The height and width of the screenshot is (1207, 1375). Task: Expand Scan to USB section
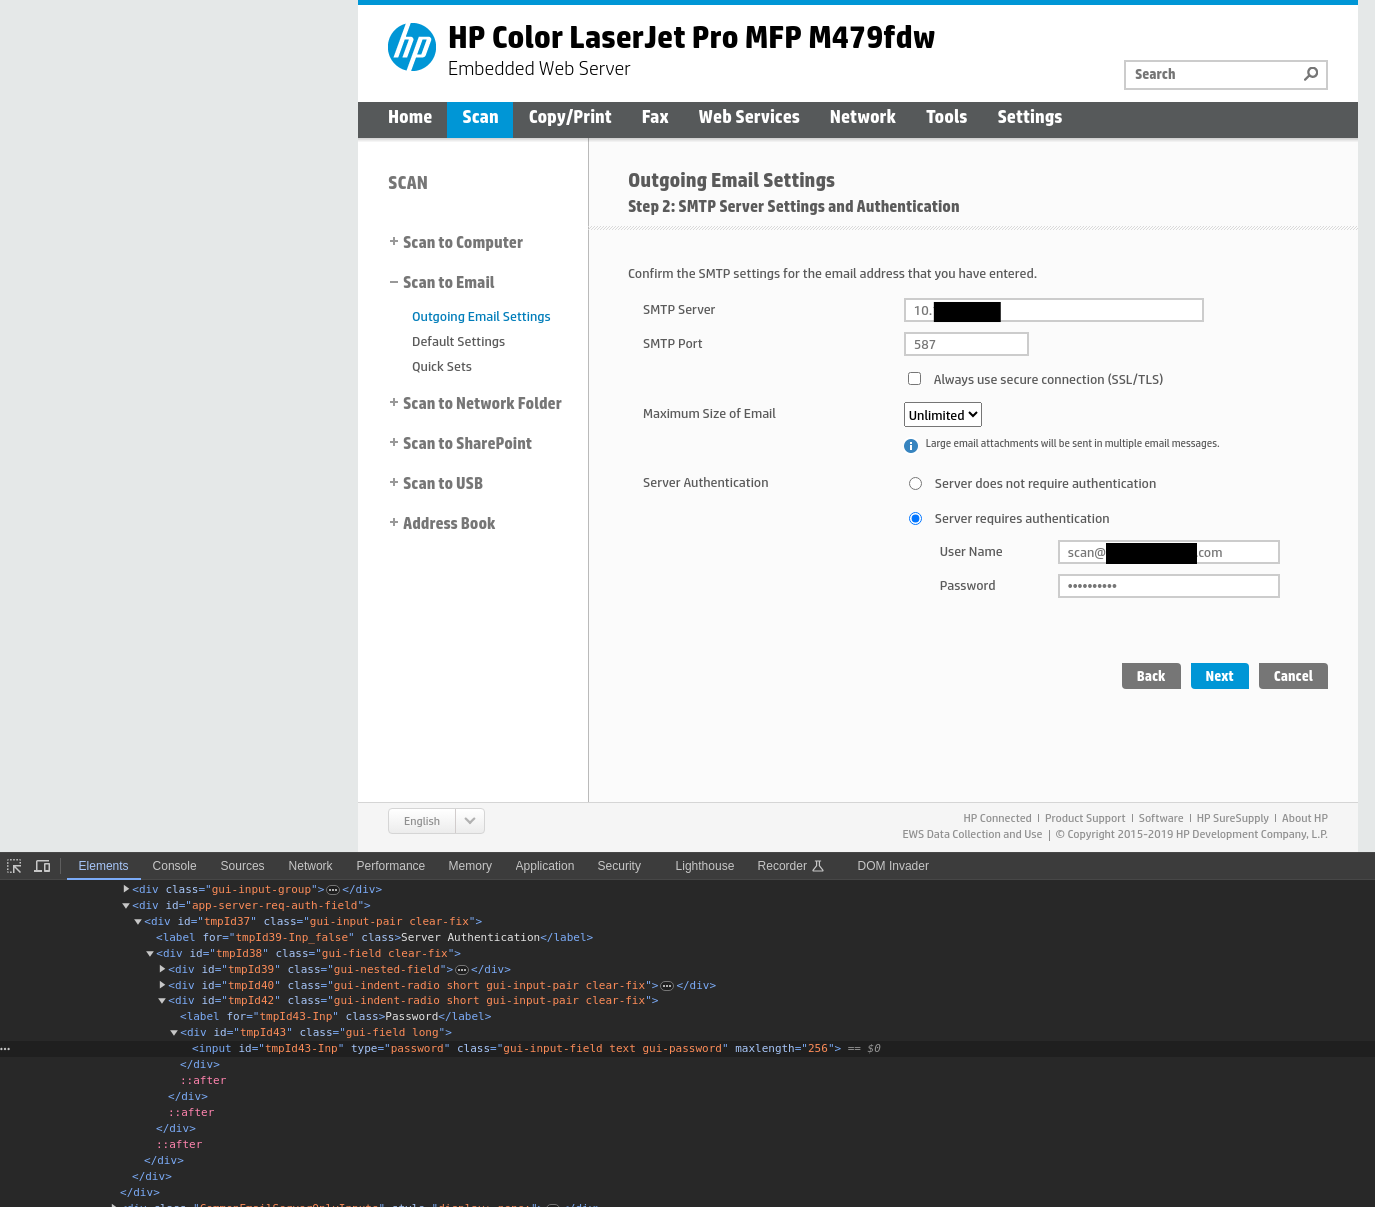tap(394, 482)
